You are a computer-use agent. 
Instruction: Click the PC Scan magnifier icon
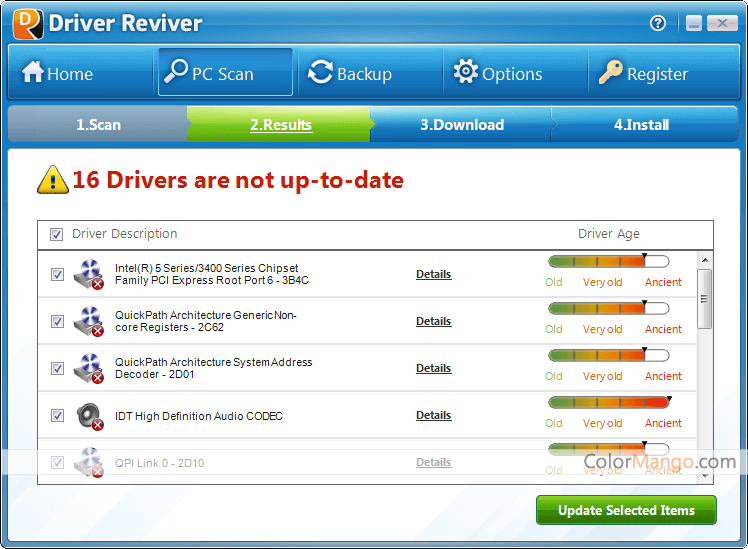pos(176,72)
